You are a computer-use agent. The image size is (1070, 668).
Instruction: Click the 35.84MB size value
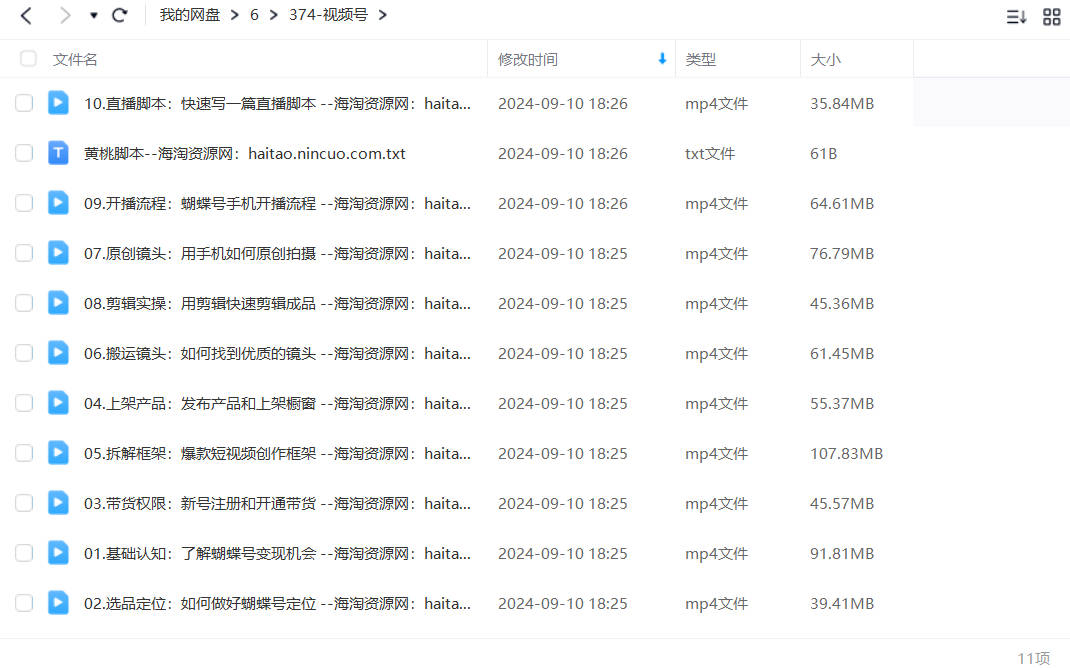coord(842,104)
